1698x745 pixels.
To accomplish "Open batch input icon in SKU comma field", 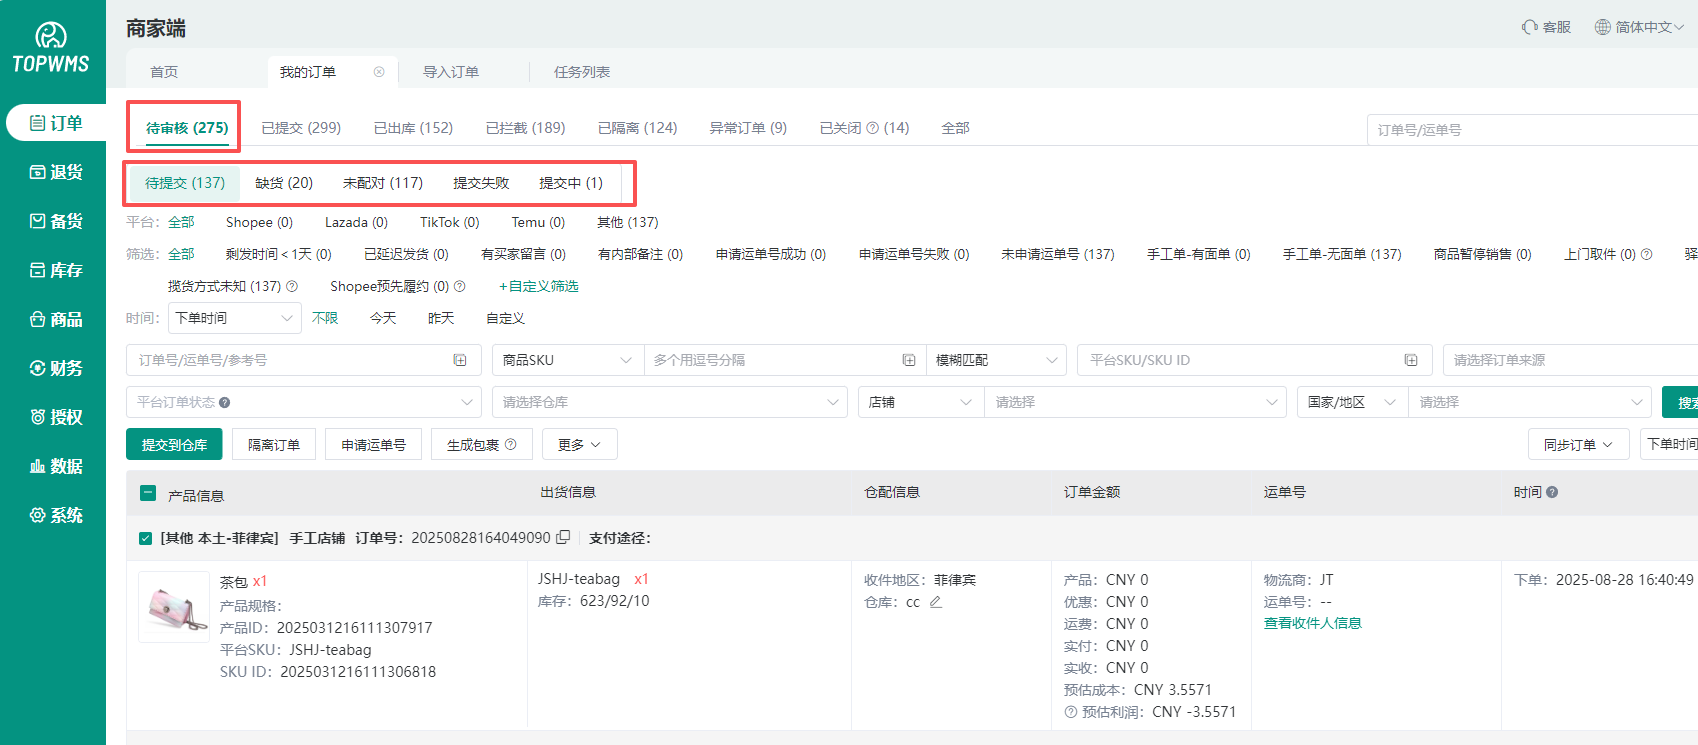I will (x=909, y=360).
